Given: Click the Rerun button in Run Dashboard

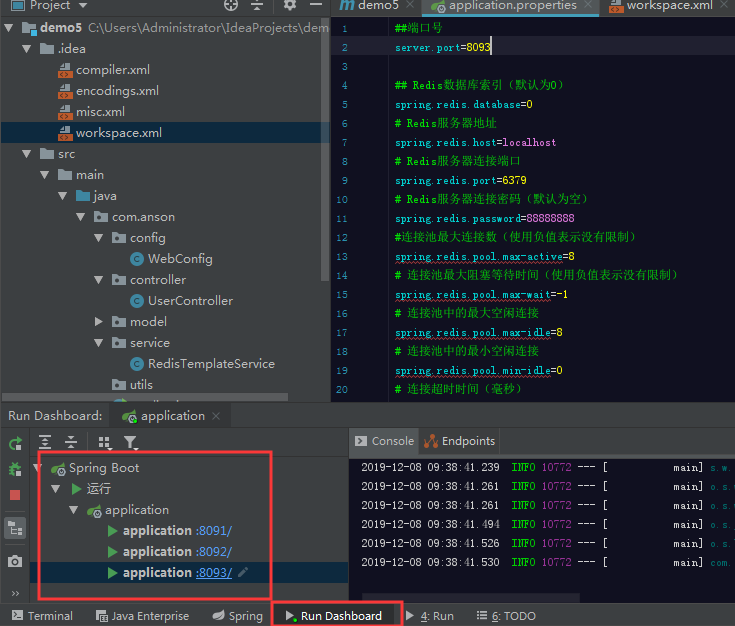Looking at the screenshot, I should pyautogui.click(x=15, y=443).
